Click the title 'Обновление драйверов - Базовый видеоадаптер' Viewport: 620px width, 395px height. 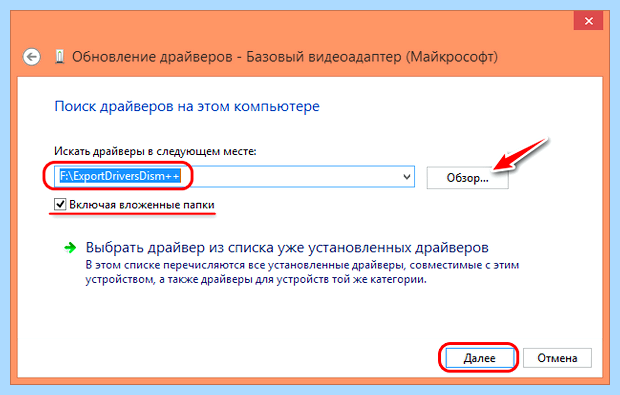click(x=285, y=57)
